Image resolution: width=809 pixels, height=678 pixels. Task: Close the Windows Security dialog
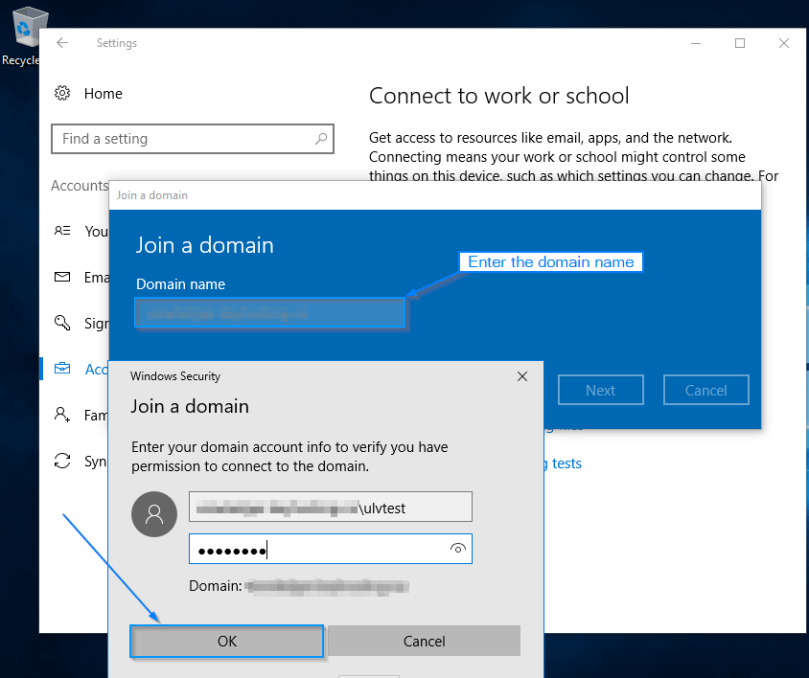click(x=522, y=377)
